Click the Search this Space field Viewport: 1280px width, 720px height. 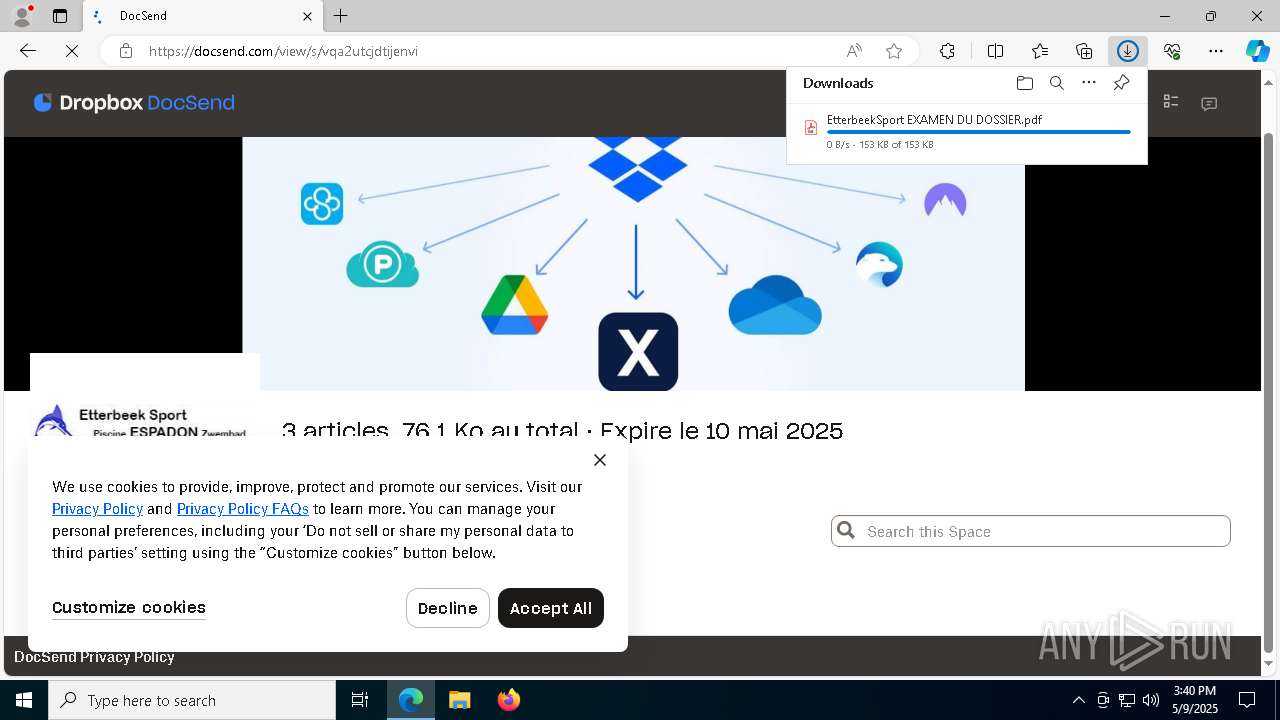(x=1031, y=531)
